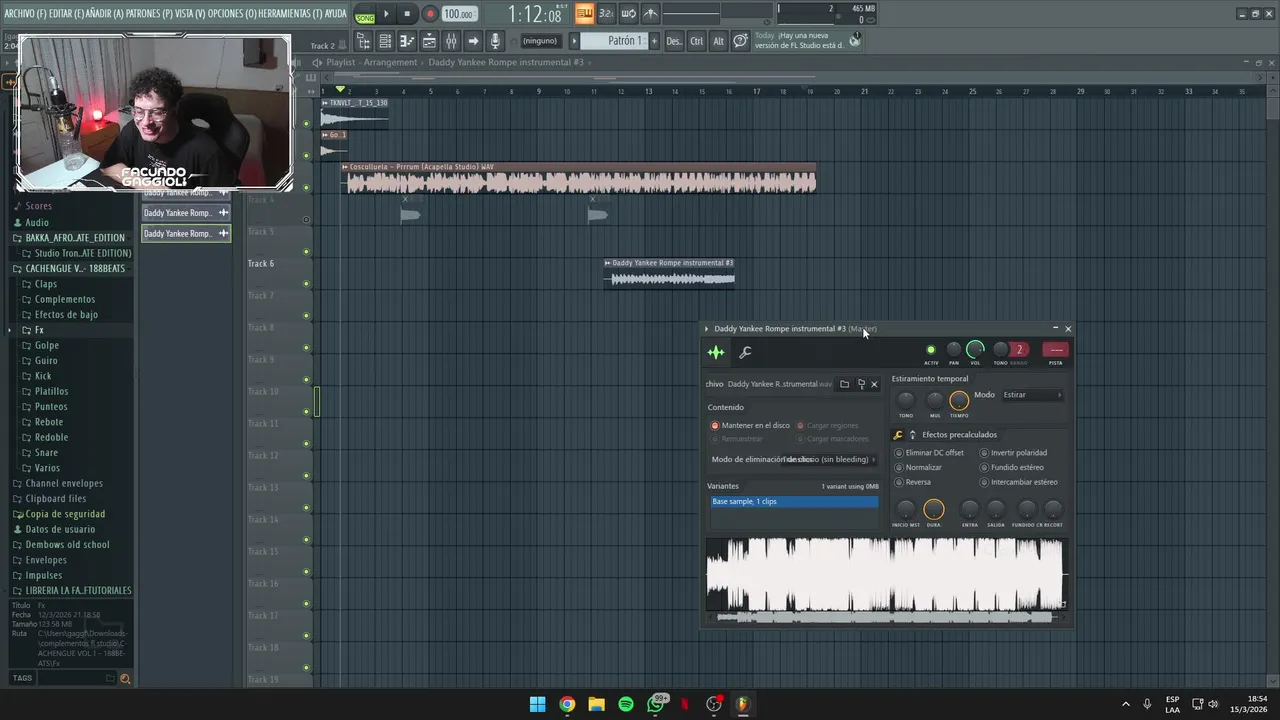Image resolution: width=1280 pixels, height=720 pixels.
Task: Open the Modo Estirar dropdown
Action: [x=1032, y=395]
